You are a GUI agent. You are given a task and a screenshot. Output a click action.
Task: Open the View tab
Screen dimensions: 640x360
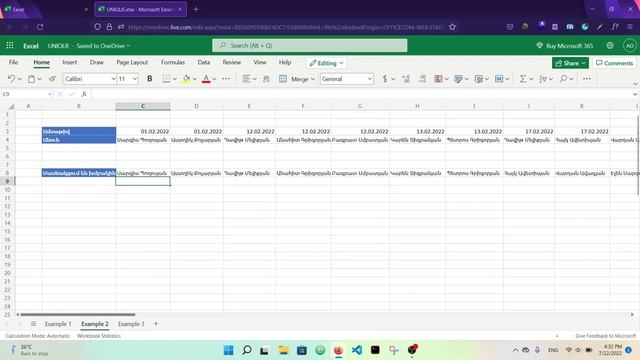[x=260, y=62]
